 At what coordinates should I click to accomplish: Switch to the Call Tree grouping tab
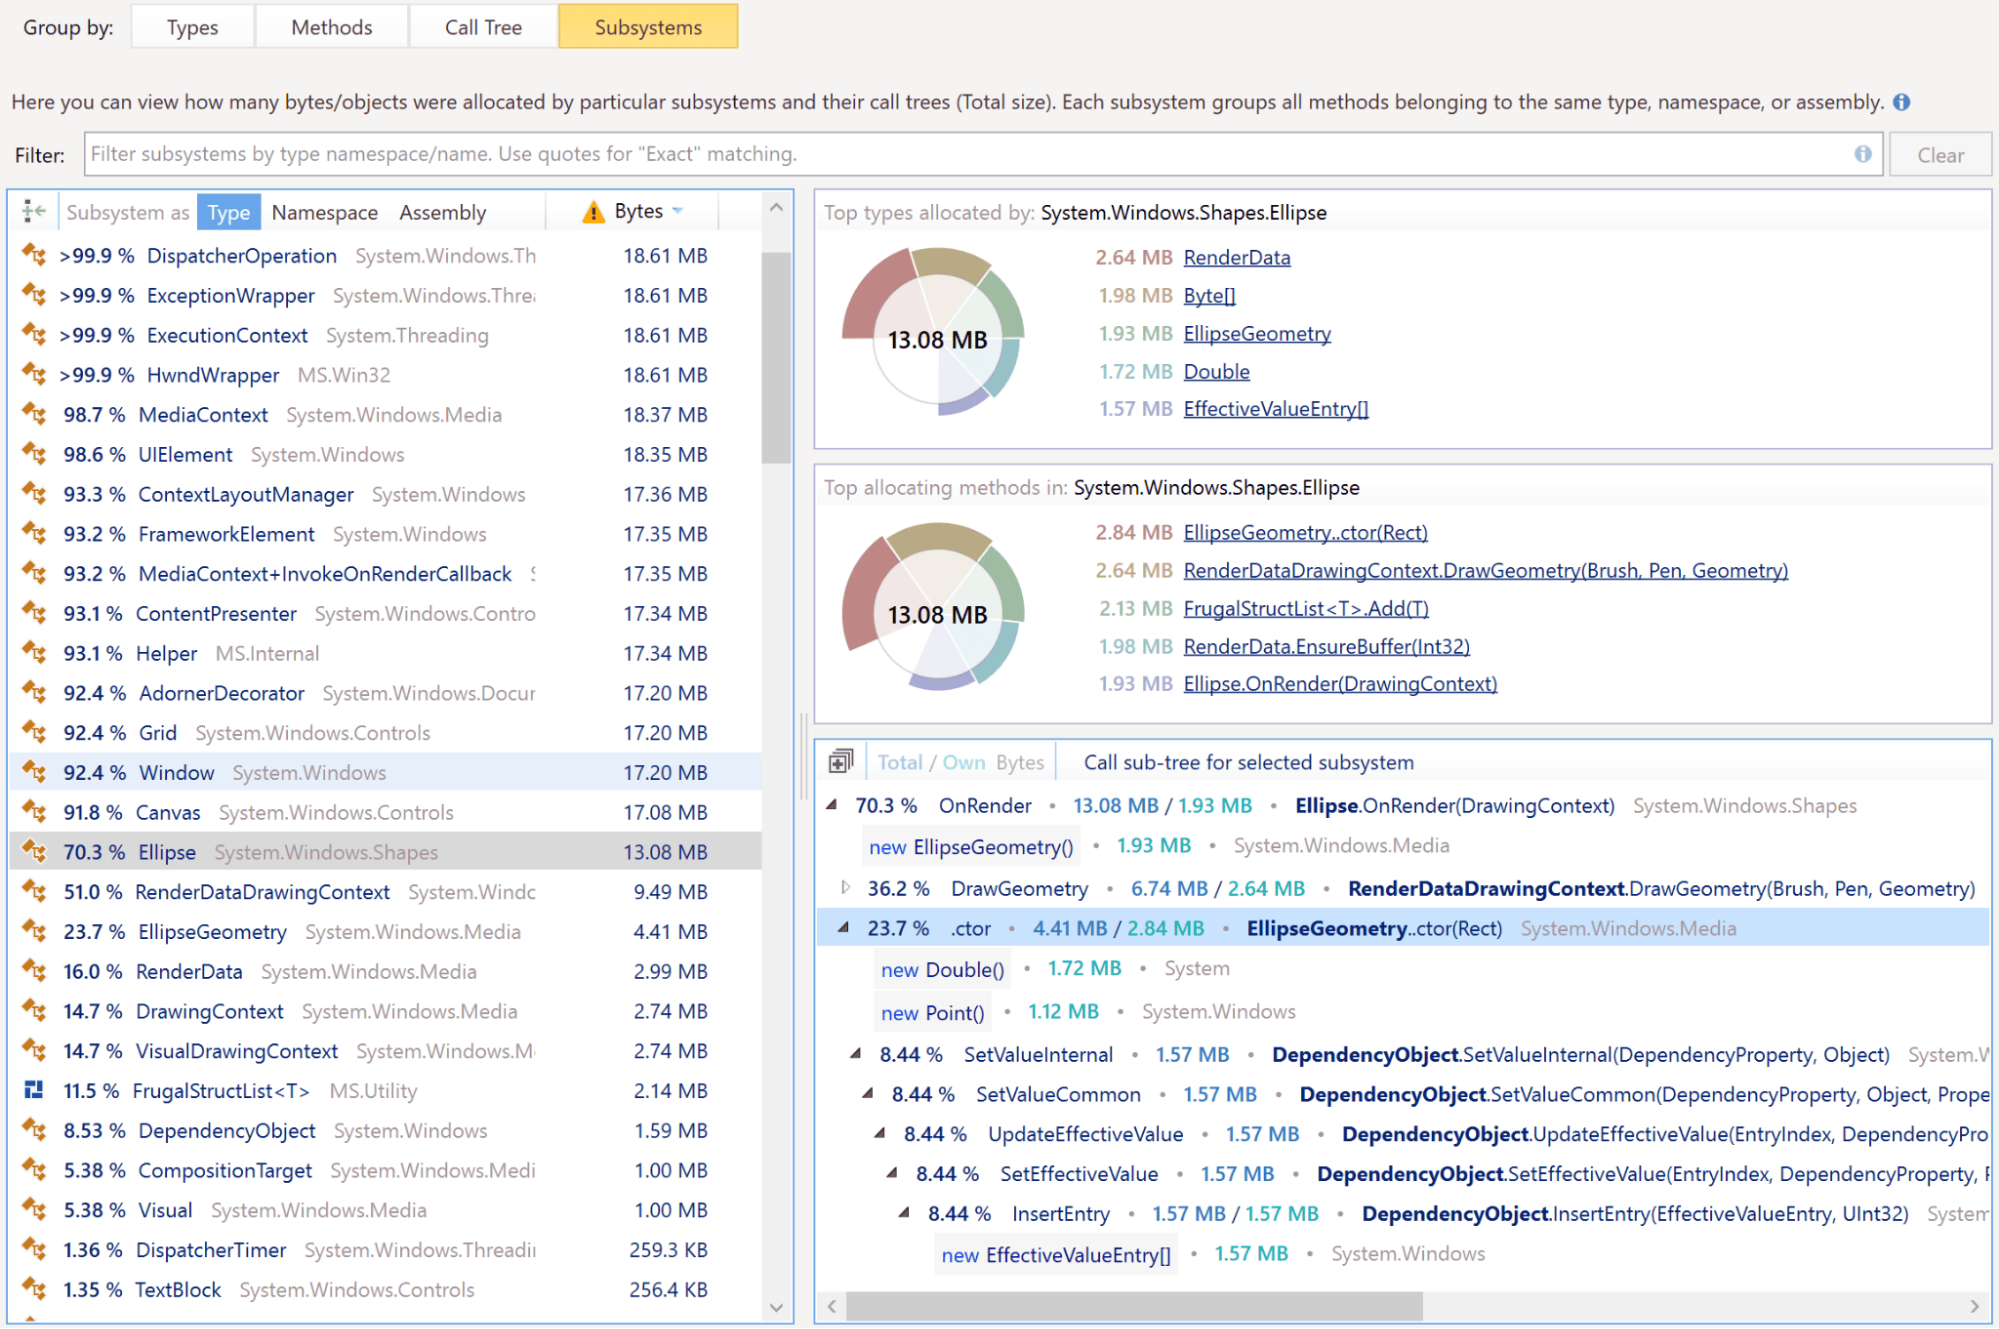point(483,27)
